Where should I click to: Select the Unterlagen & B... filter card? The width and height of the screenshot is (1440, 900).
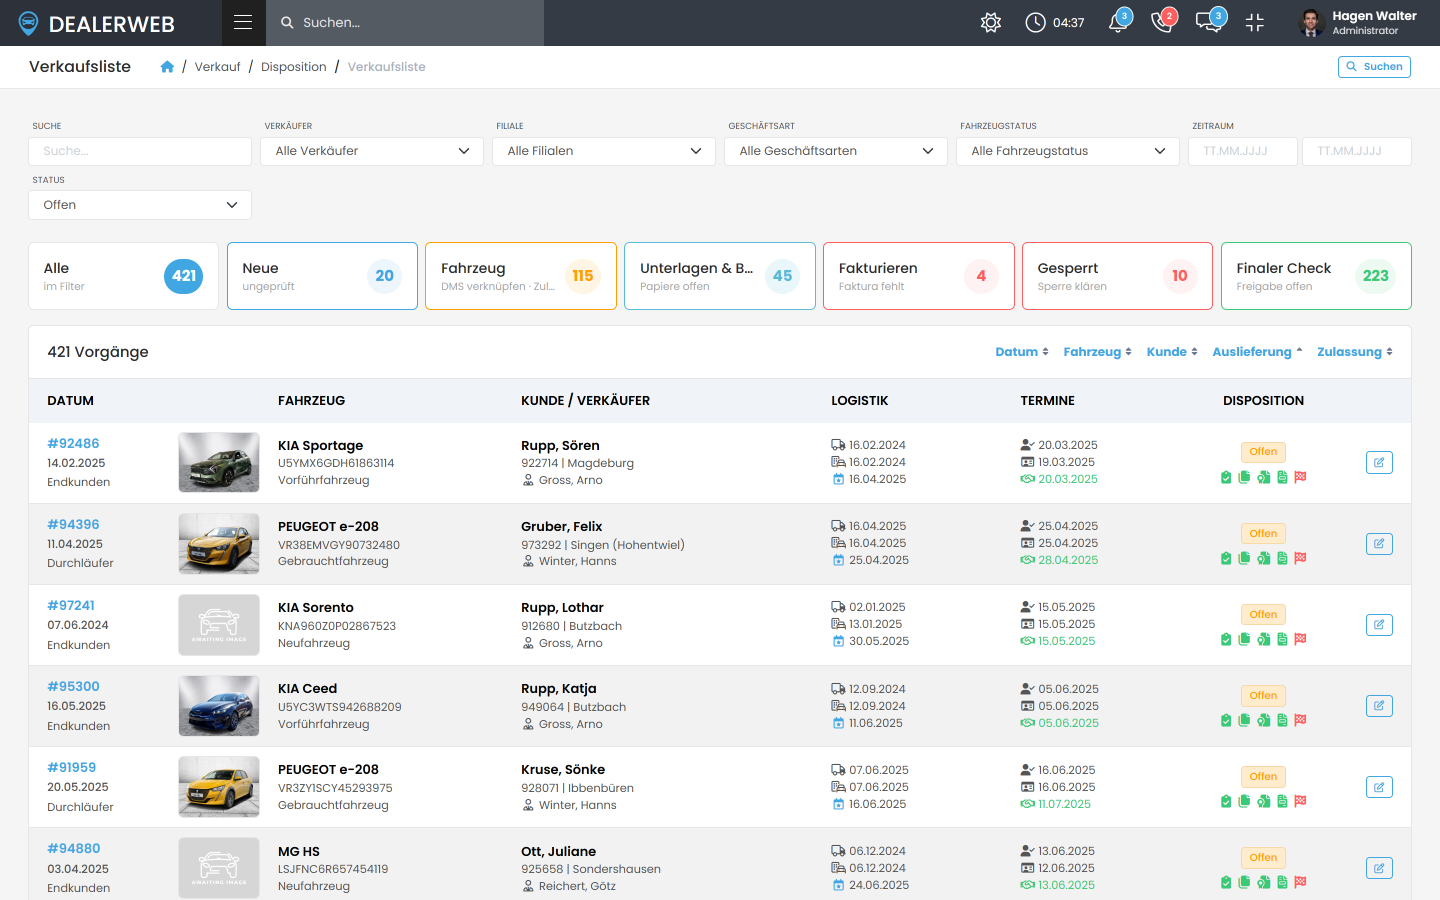click(720, 276)
